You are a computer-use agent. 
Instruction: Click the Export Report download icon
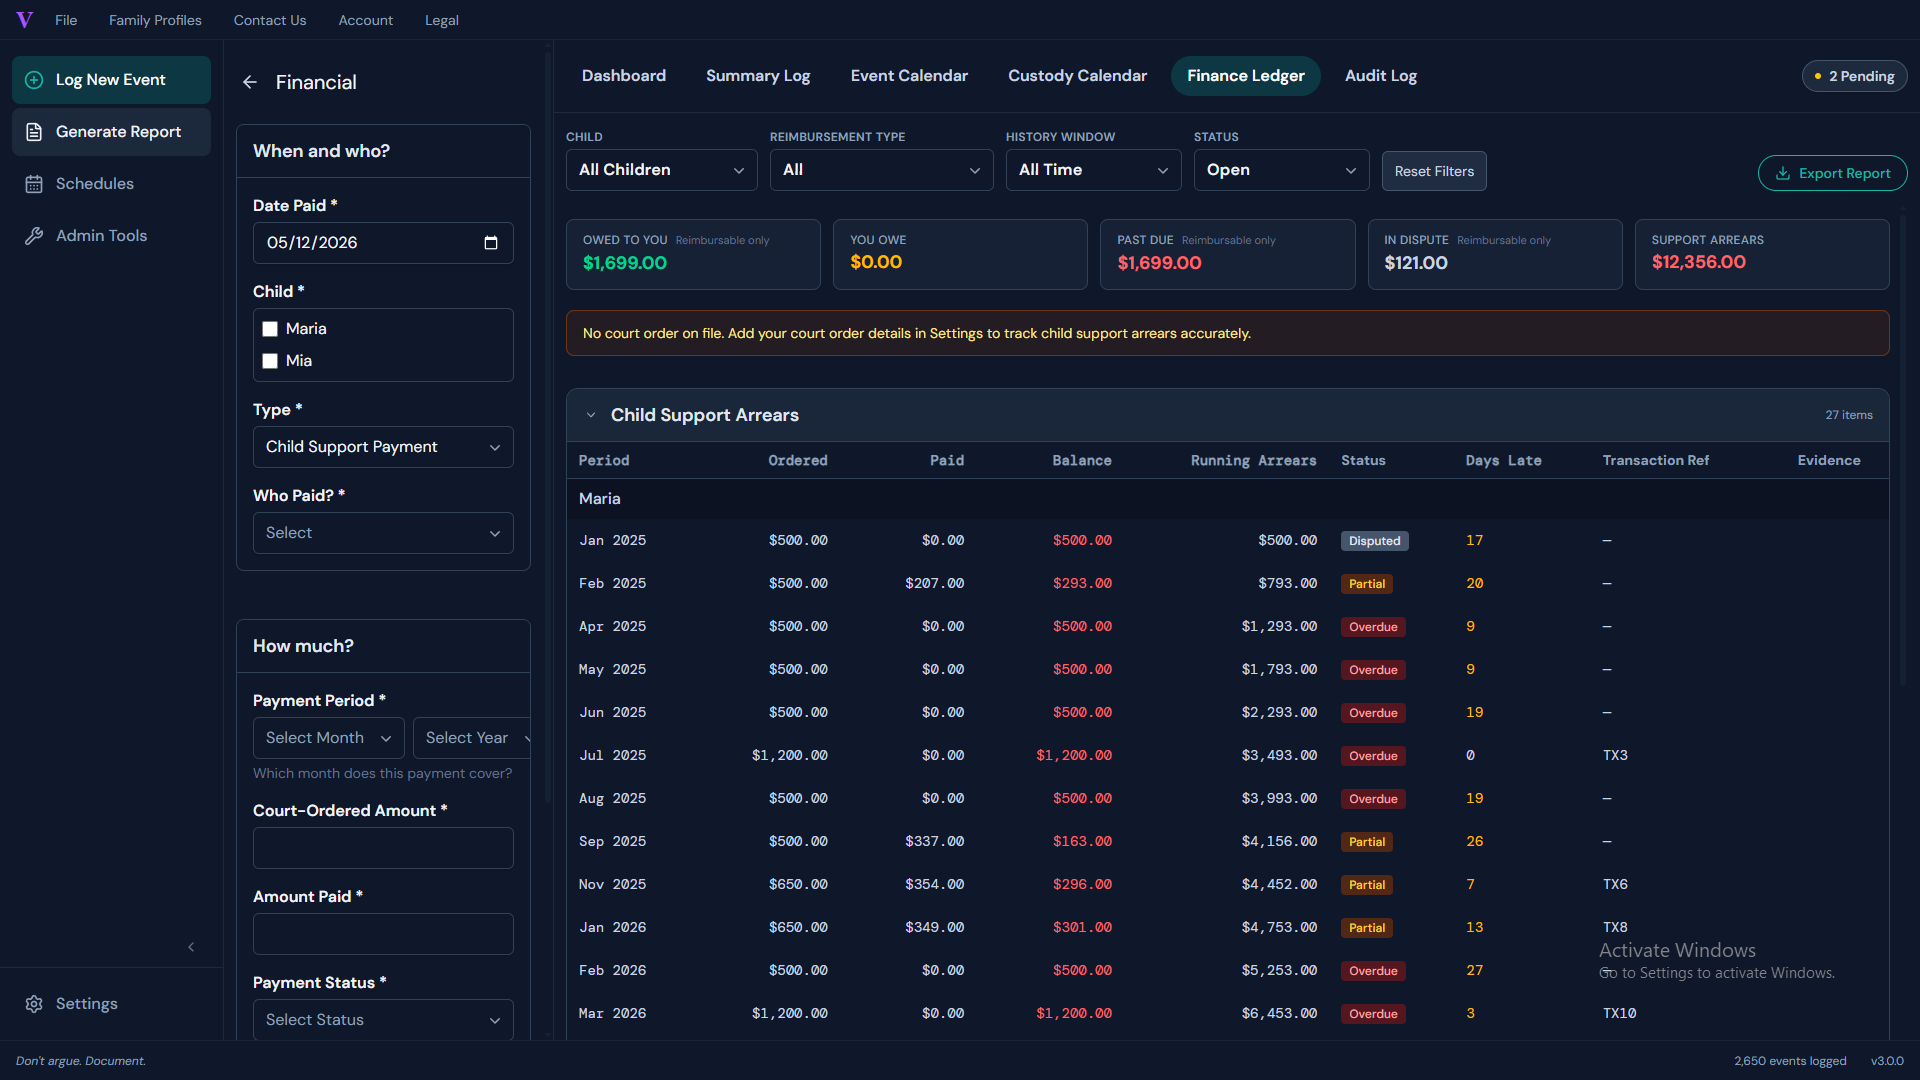pos(1783,173)
